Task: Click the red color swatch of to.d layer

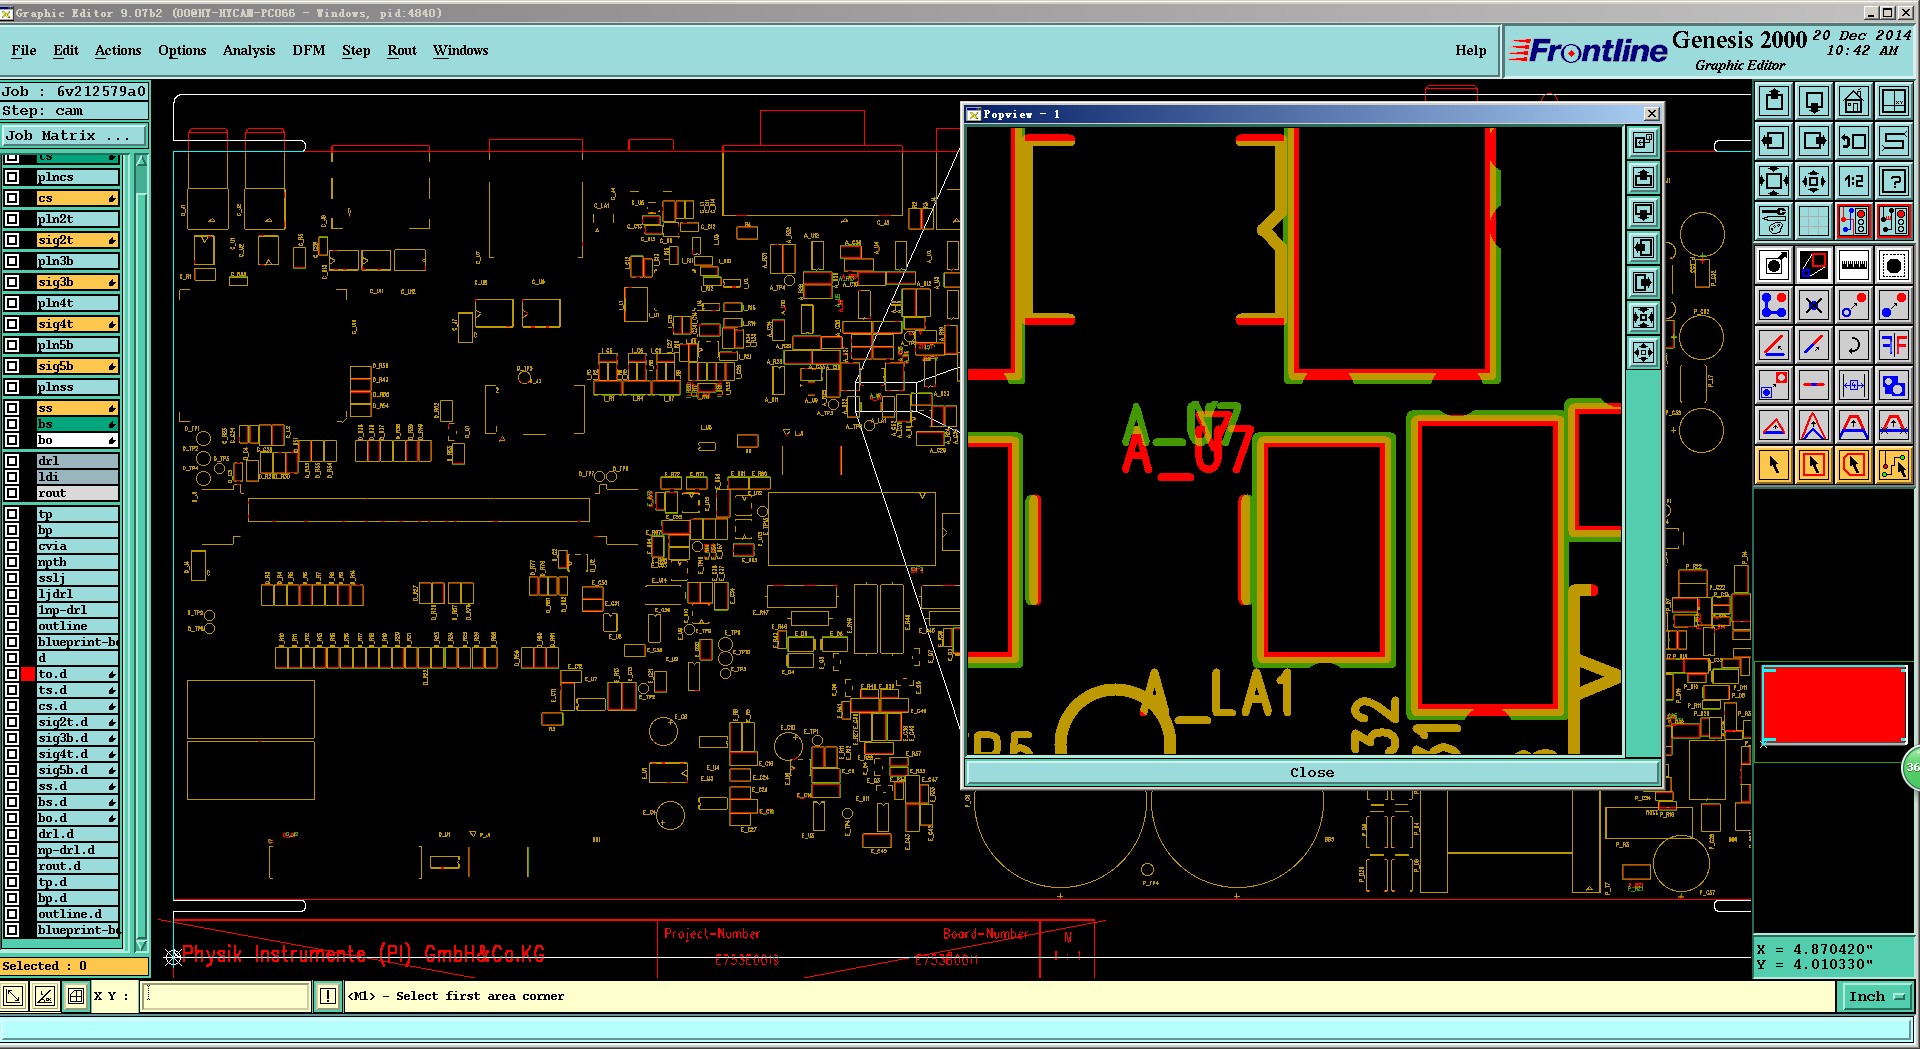Action: [28, 674]
